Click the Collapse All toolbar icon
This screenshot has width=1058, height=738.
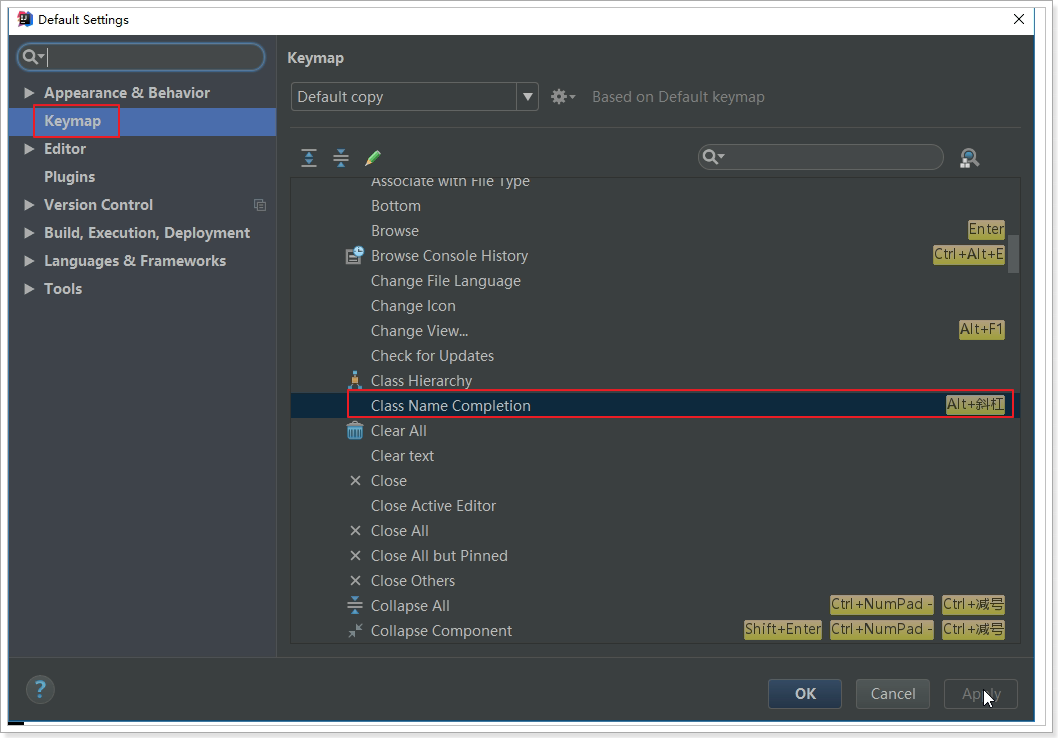341,158
